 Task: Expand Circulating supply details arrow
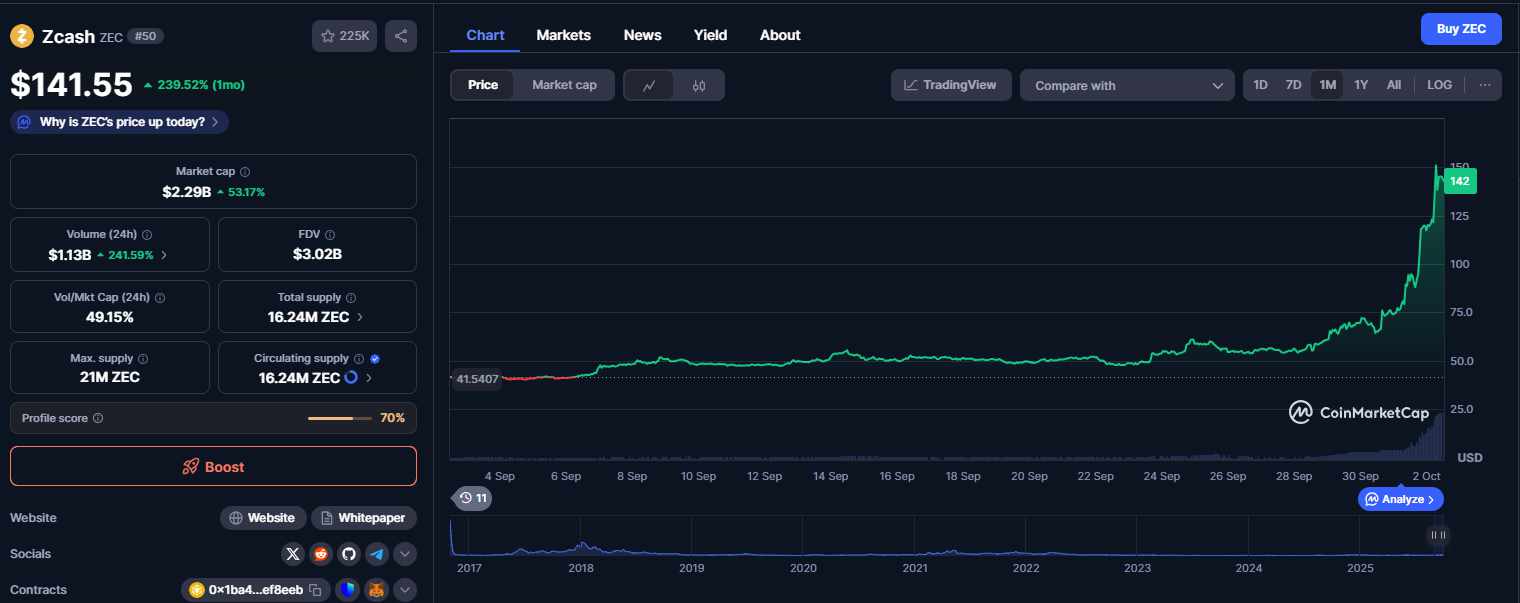click(x=368, y=378)
